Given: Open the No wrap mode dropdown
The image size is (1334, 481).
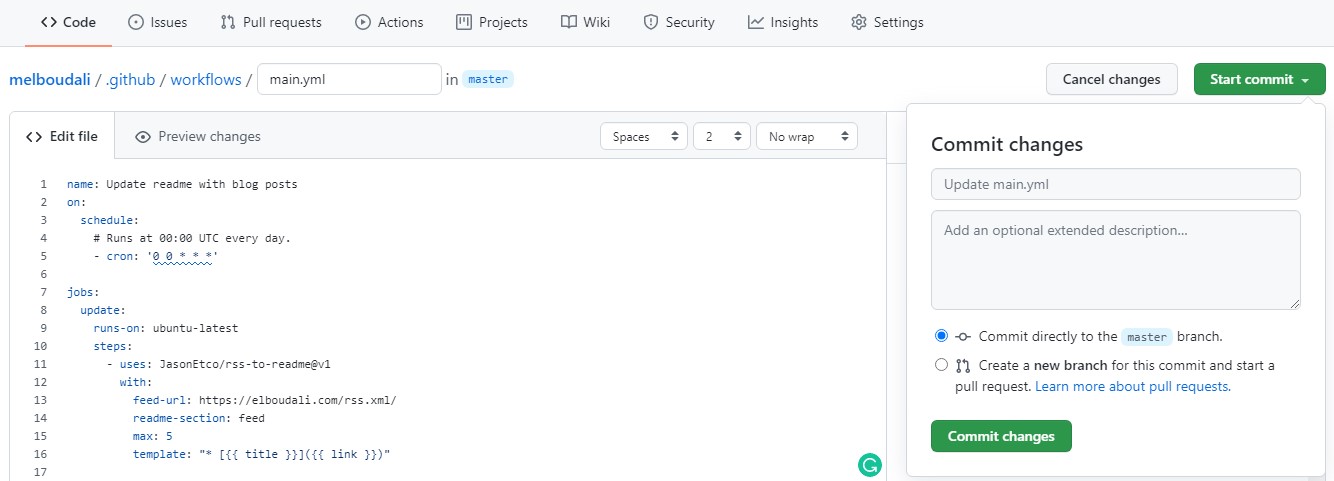Looking at the screenshot, I should [x=806, y=137].
